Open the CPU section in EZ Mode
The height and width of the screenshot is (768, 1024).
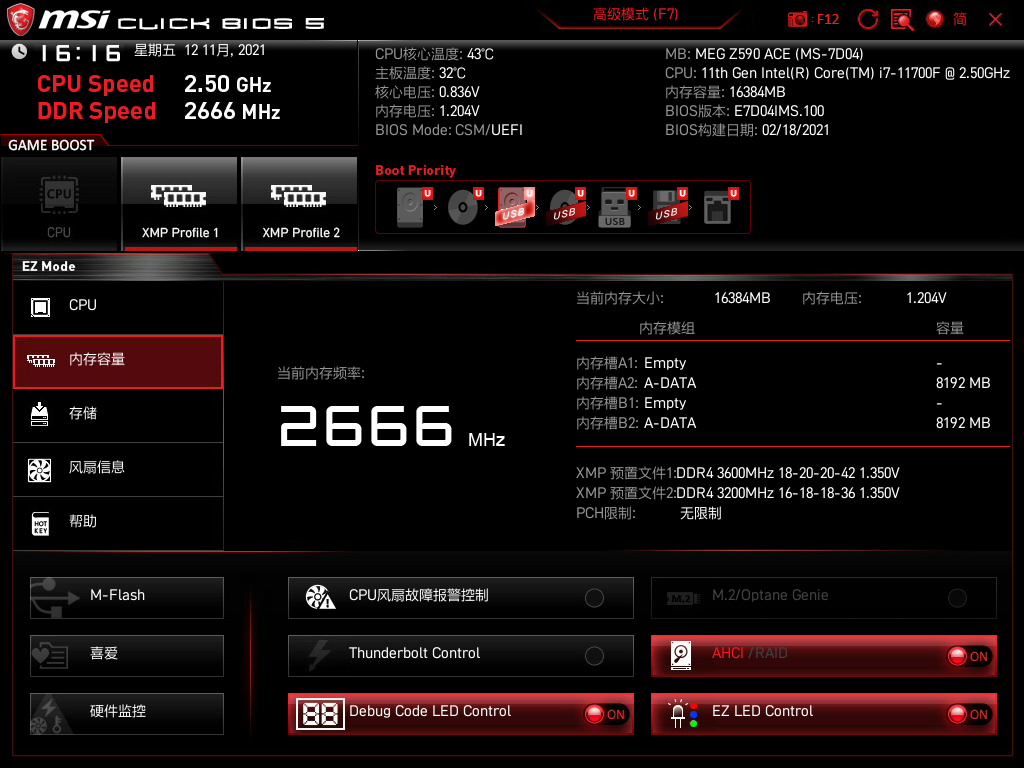[x=118, y=306]
